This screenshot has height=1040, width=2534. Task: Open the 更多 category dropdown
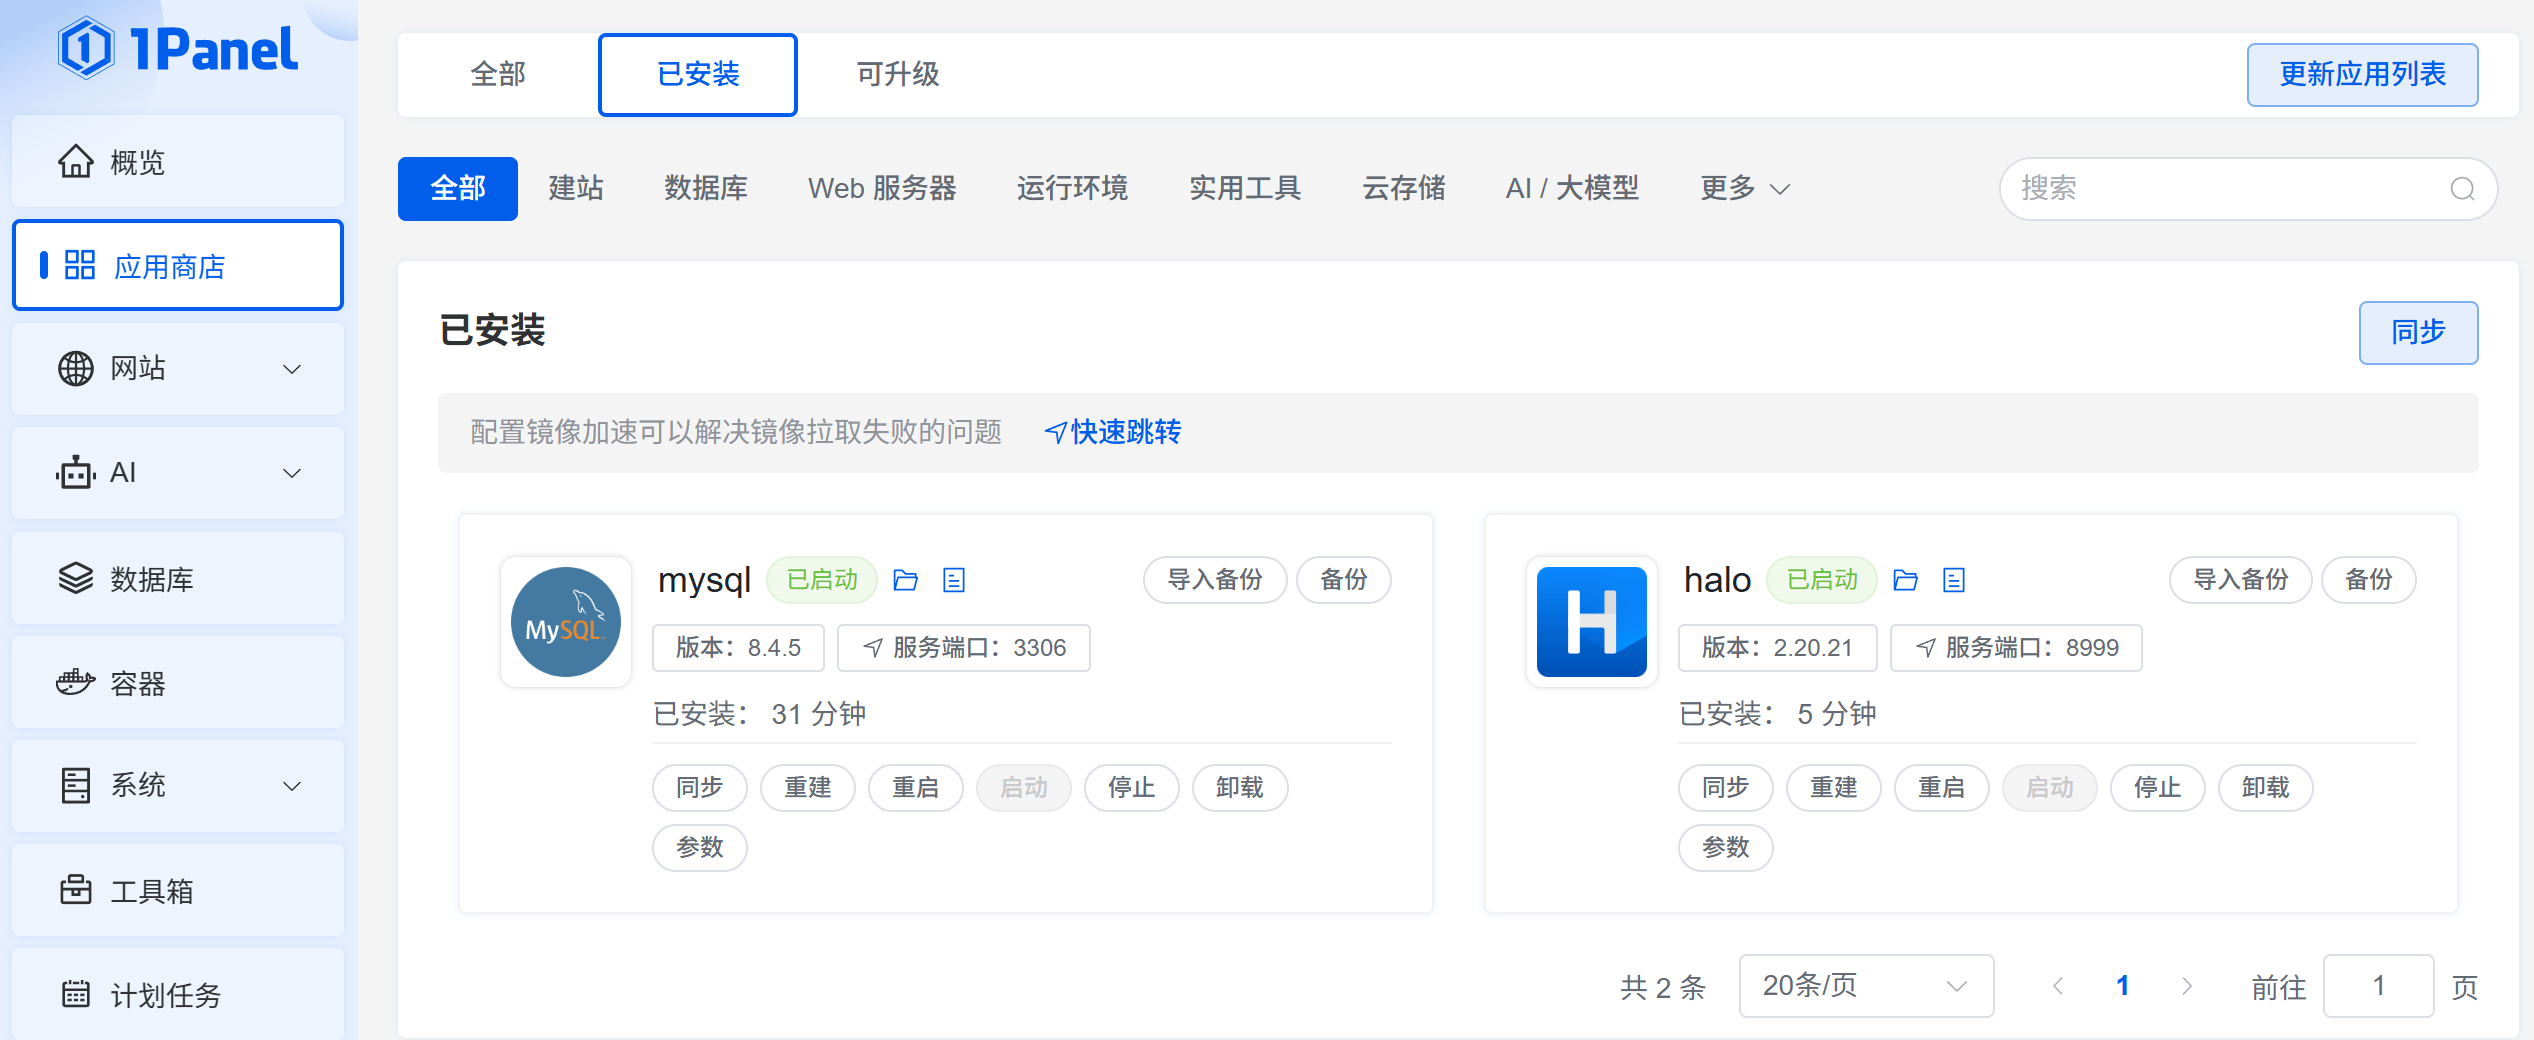[1745, 188]
